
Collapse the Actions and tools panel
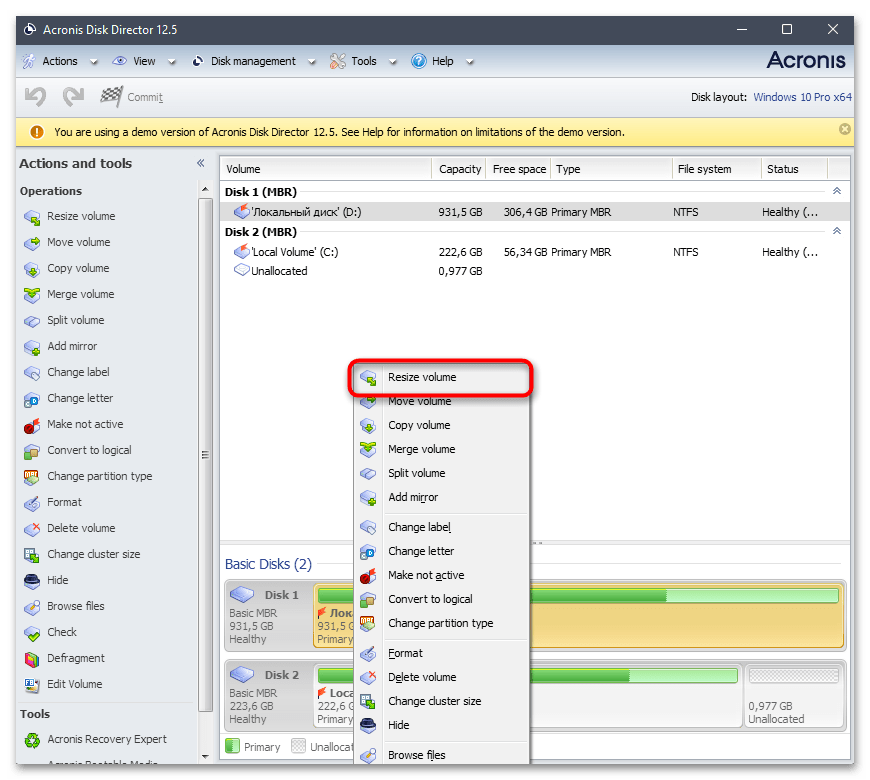(x=200, y=163)
